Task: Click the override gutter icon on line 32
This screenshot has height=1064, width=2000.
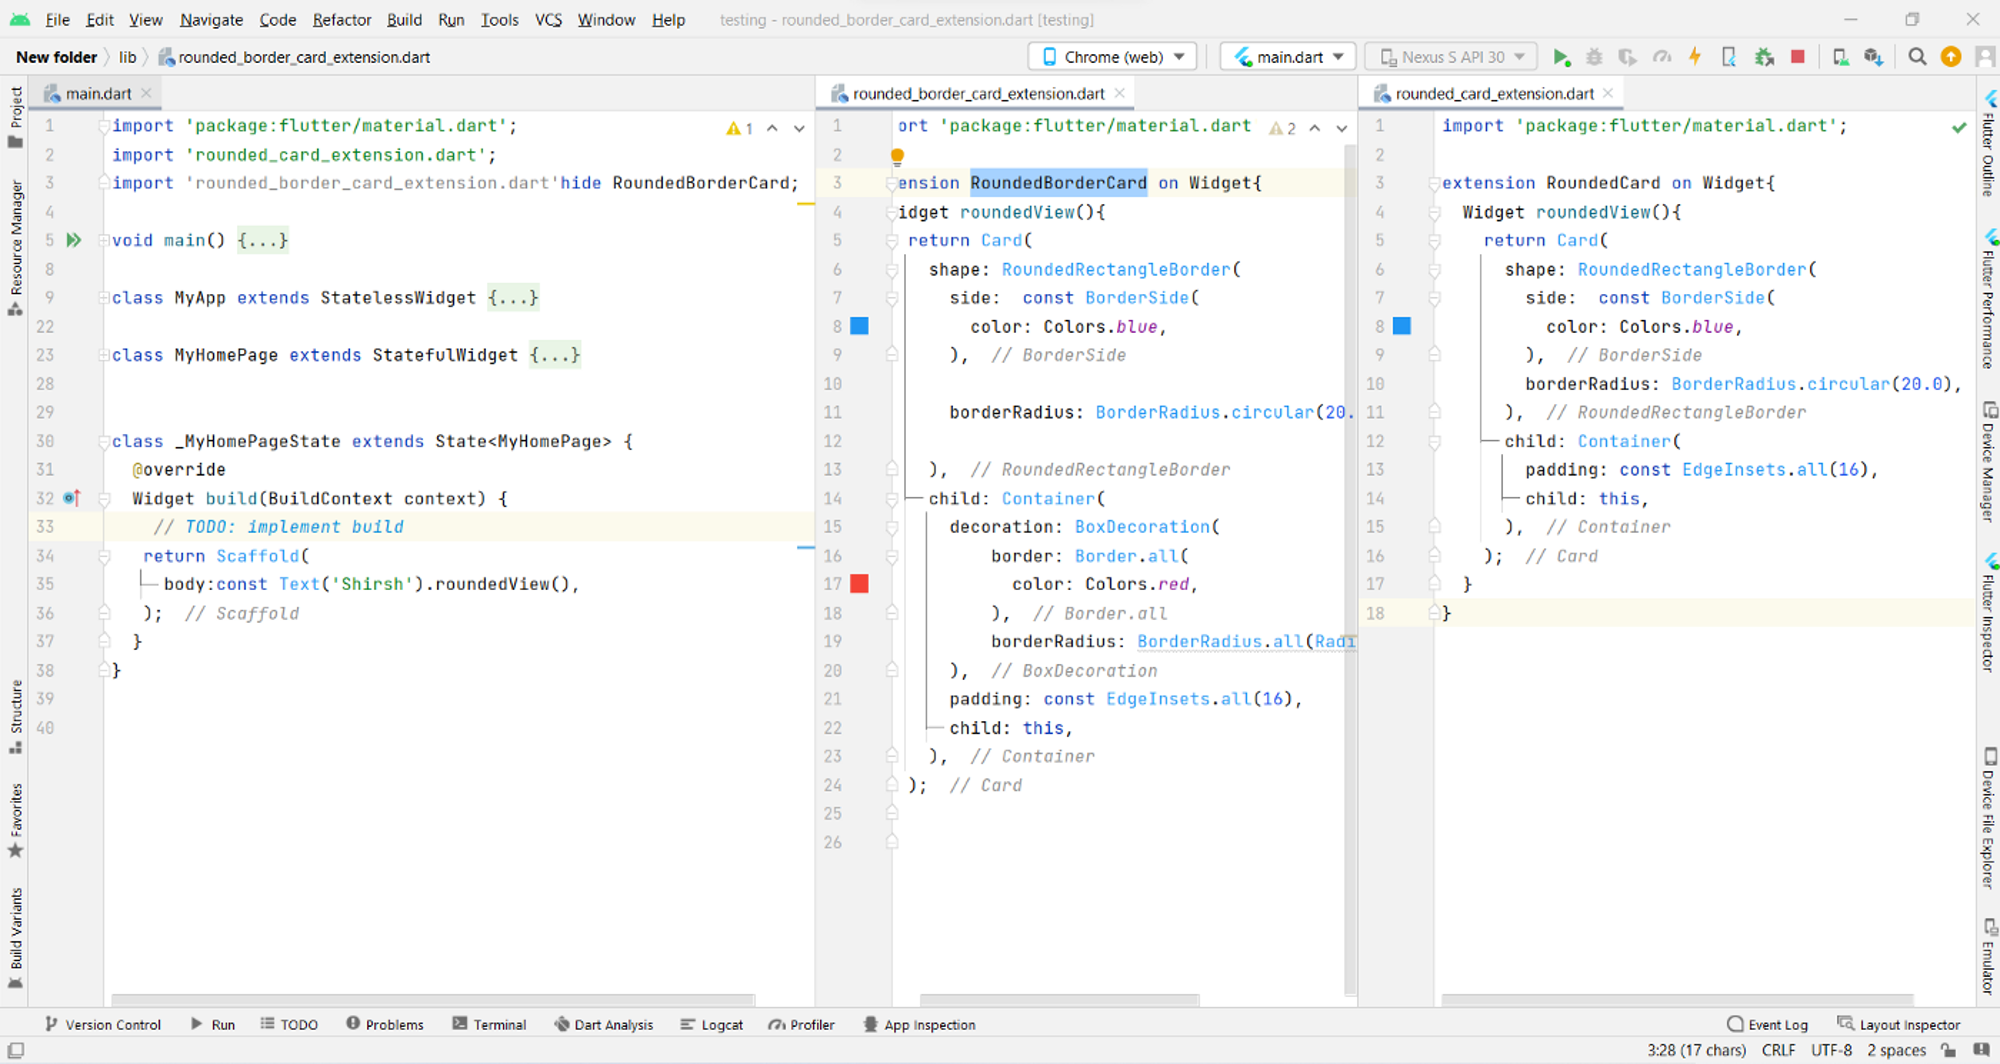Action: (72, 497)
